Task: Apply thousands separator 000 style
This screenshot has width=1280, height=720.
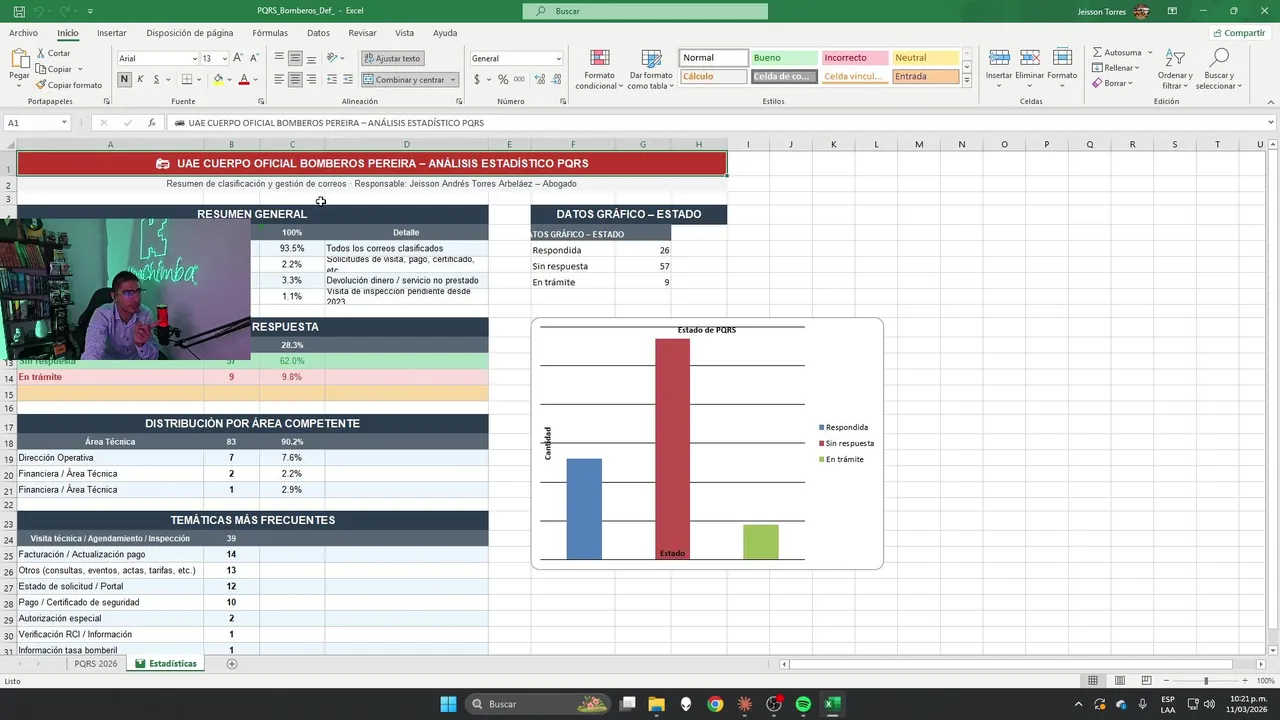Action: 519,79
